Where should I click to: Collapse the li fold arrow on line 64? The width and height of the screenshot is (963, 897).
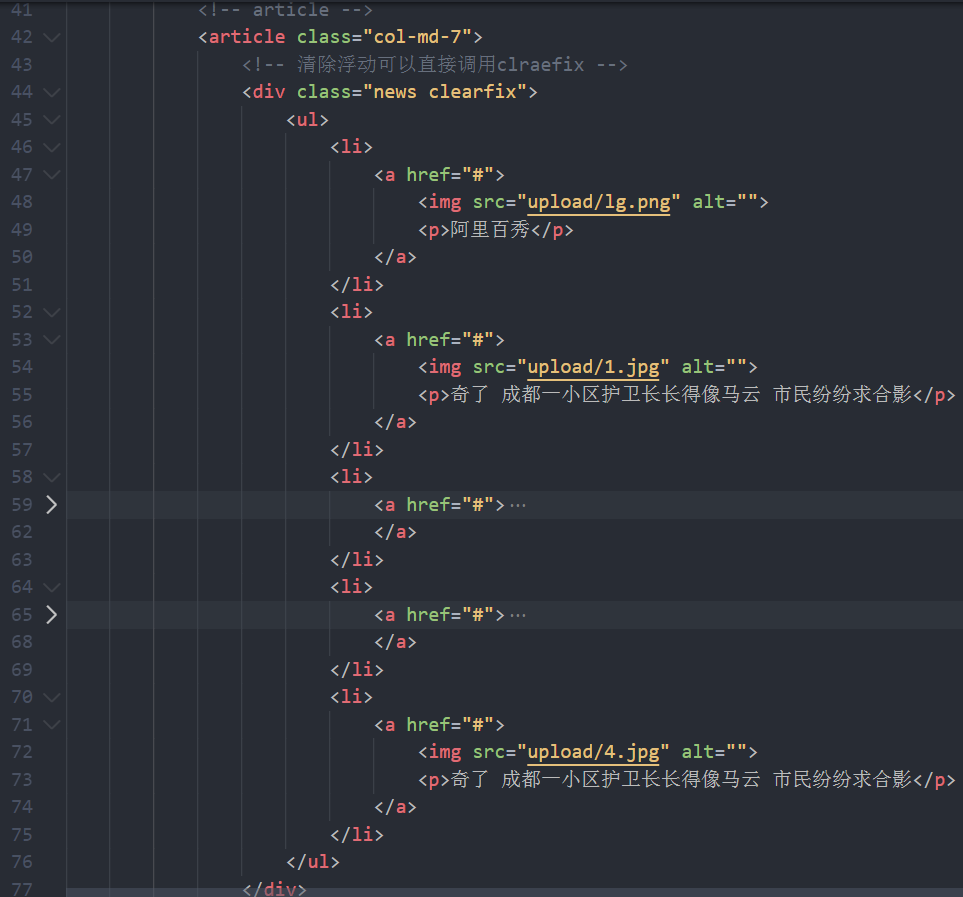coord(52,588)
